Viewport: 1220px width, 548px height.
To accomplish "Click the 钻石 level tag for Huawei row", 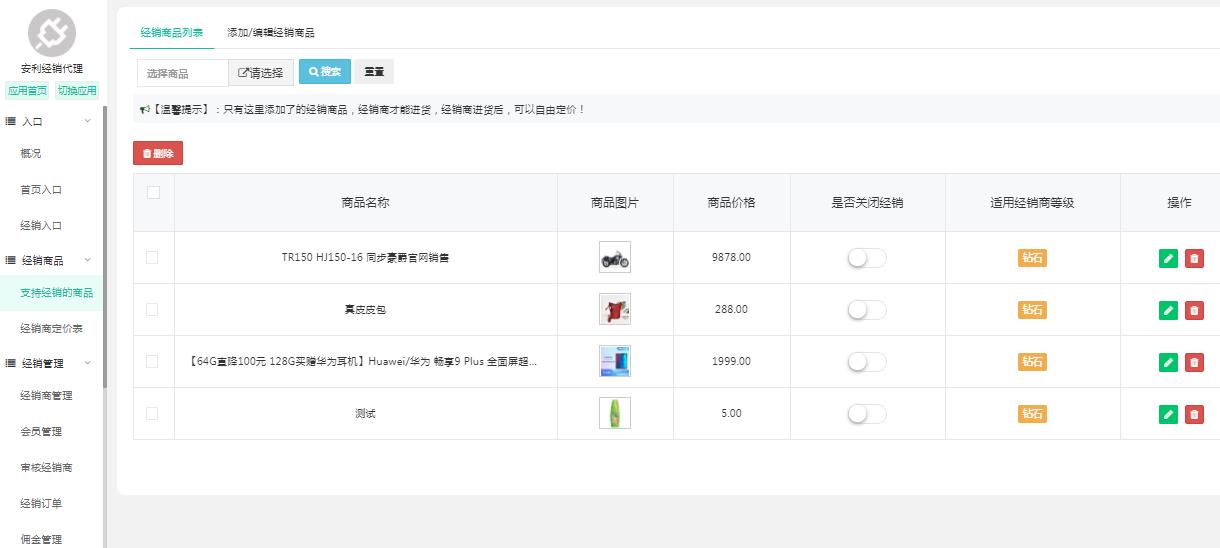I will (x=1032, y=362).
